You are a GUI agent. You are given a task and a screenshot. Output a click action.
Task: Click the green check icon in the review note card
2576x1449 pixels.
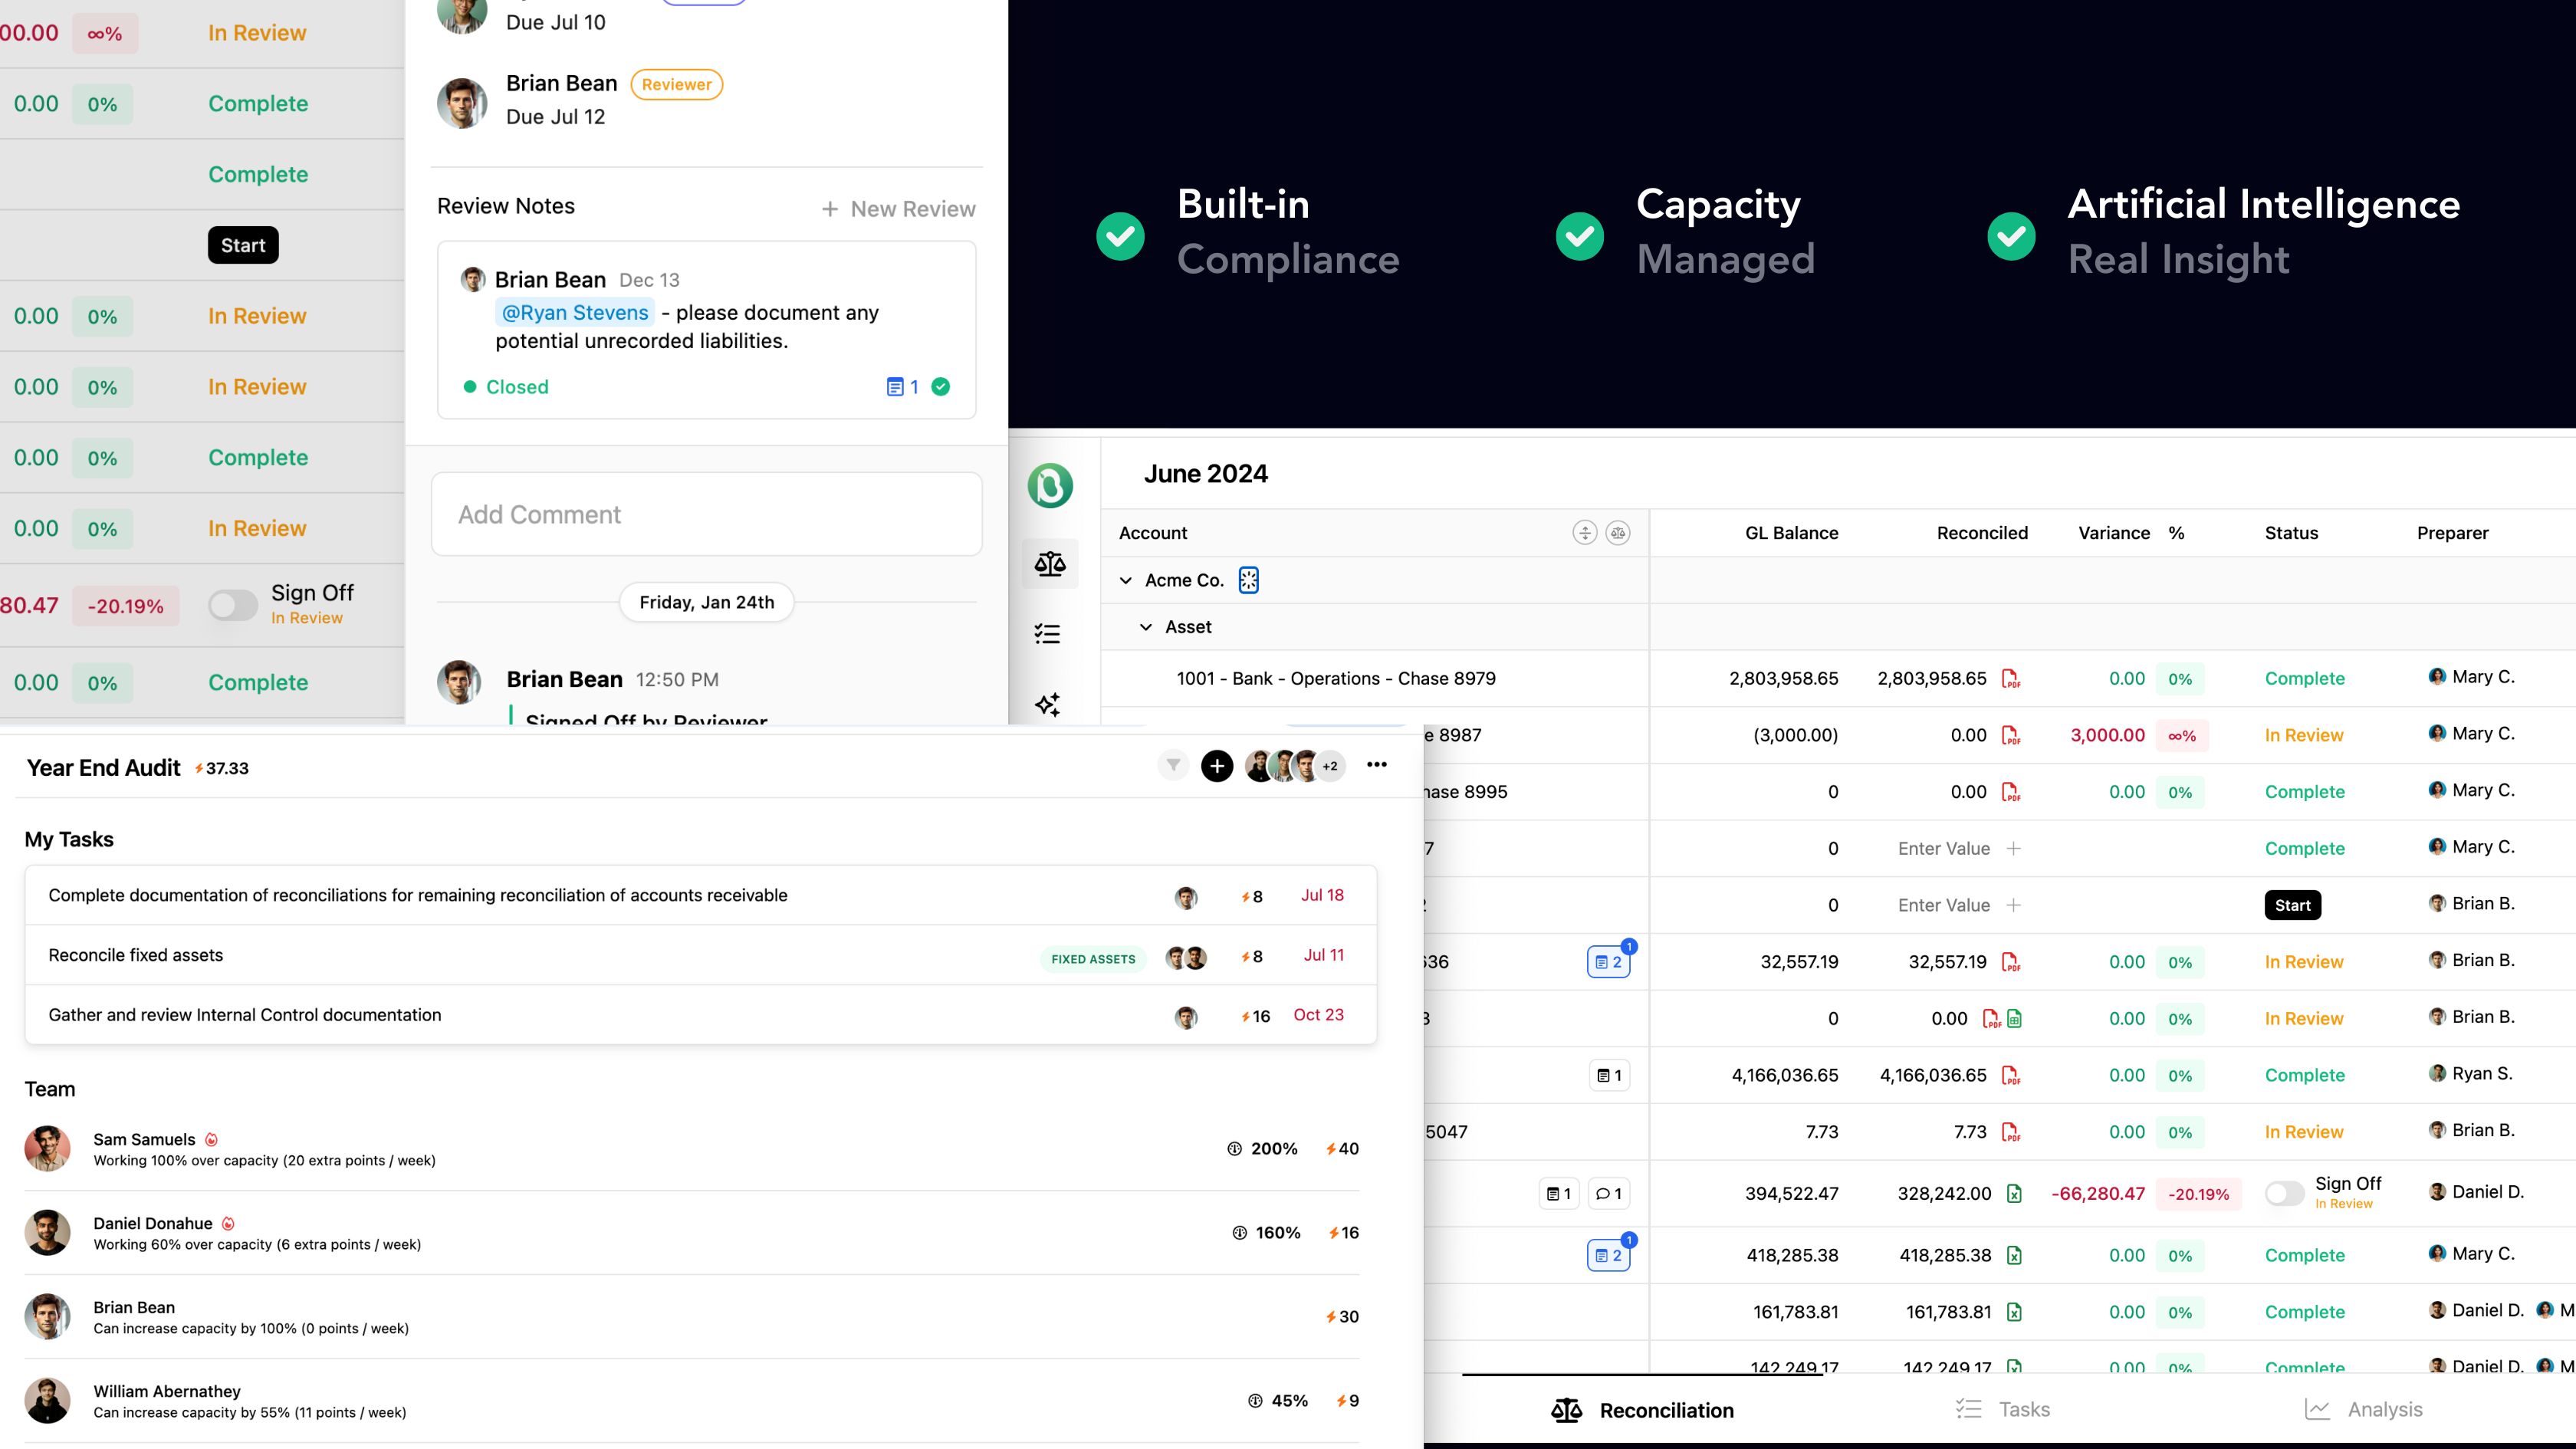tap(941, 387)
